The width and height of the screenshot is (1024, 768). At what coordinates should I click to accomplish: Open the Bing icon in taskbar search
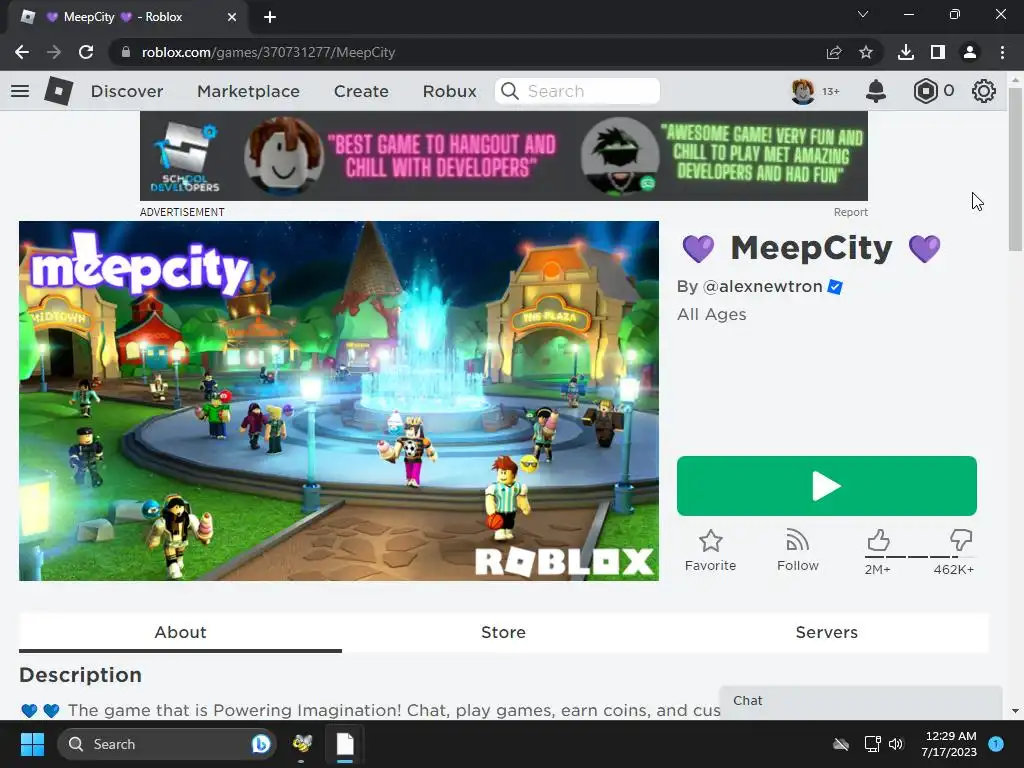click(261, 744)
